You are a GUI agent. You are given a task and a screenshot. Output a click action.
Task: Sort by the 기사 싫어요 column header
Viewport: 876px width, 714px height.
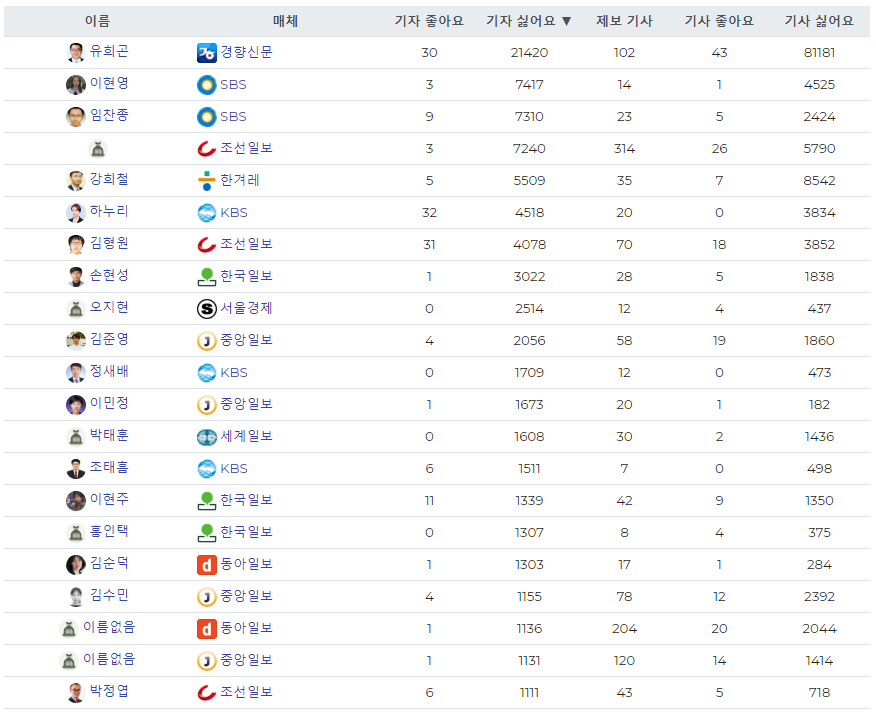(819, 21)
